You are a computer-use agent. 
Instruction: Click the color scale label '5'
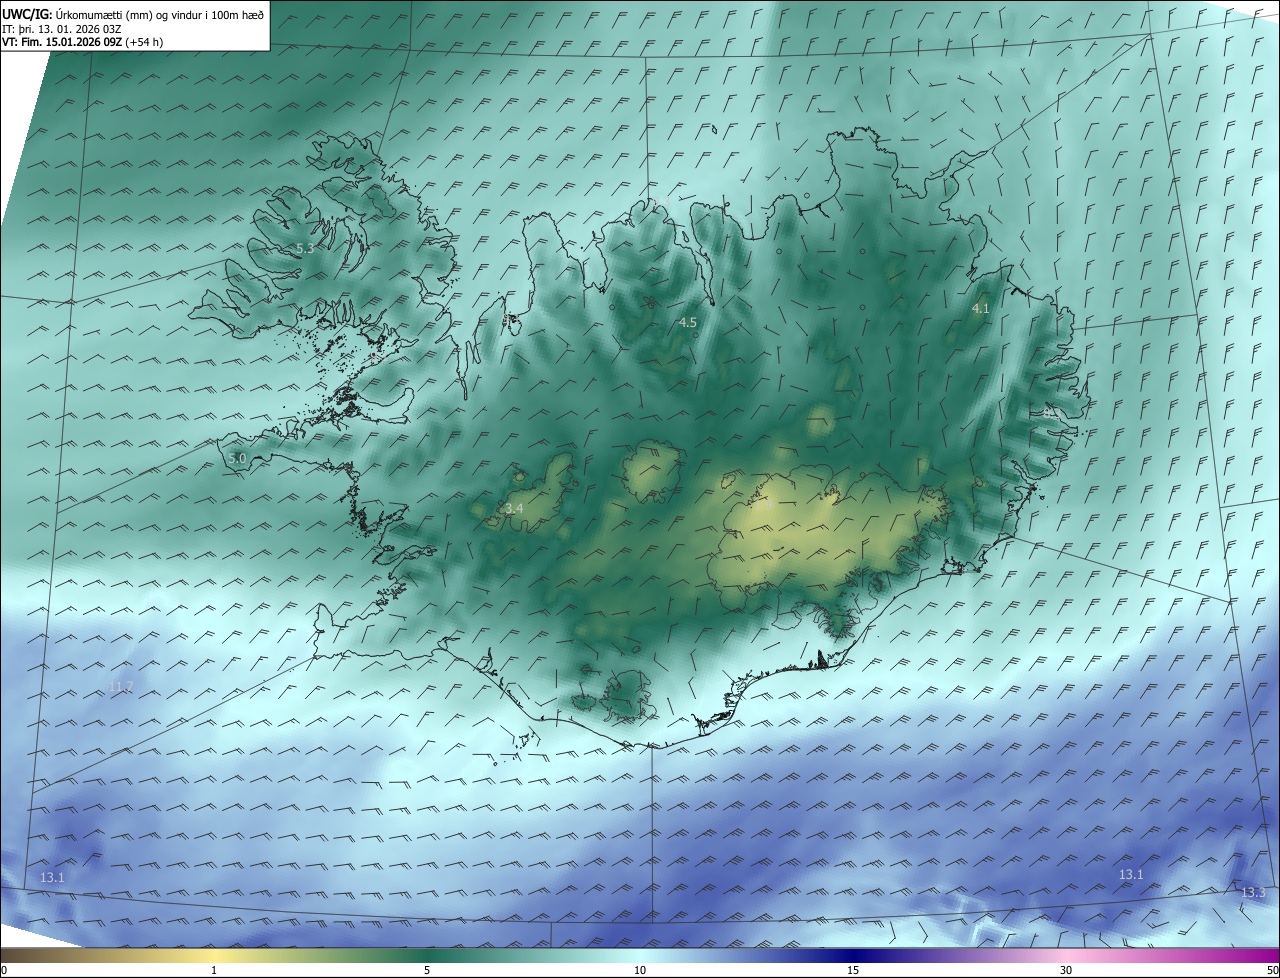point(427,970)
